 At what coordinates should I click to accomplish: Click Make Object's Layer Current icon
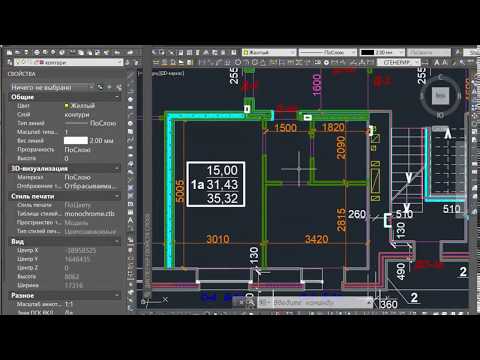tap(127, 62)
